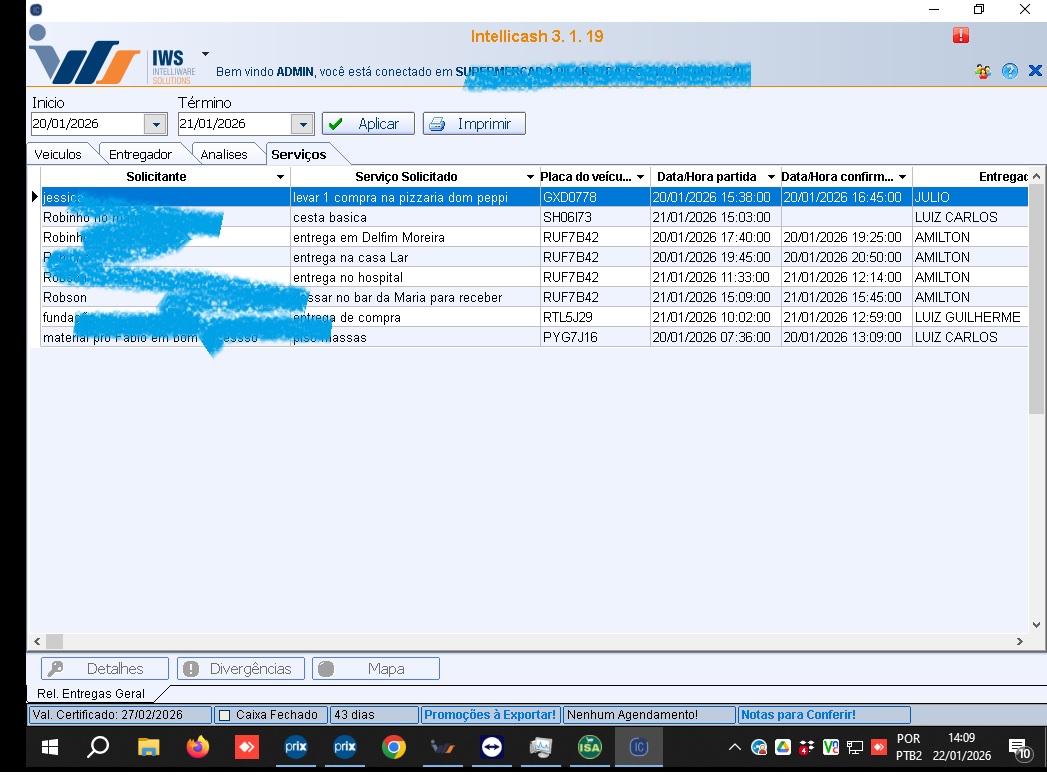Open the users group icon

(x=983, y=72)
